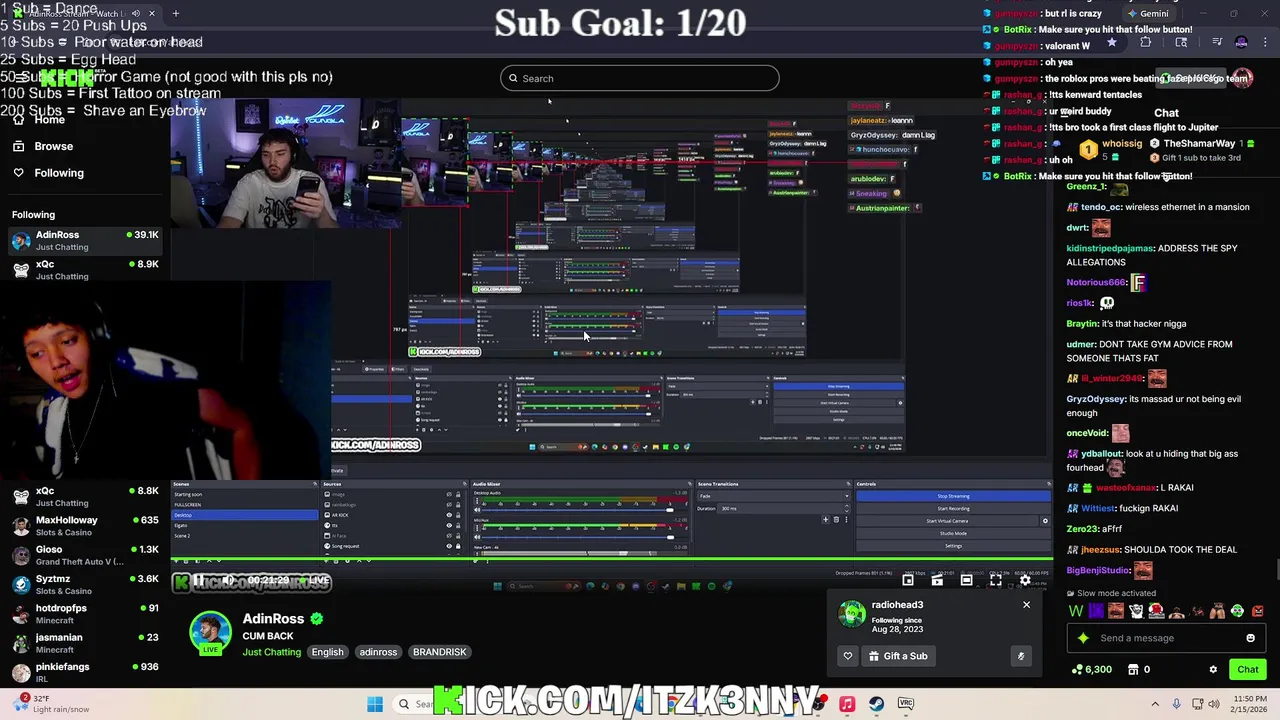Open Gioso Grand Theft Auto channel
The height and width of the screenshot is (720, 1280).
point(85,555)
